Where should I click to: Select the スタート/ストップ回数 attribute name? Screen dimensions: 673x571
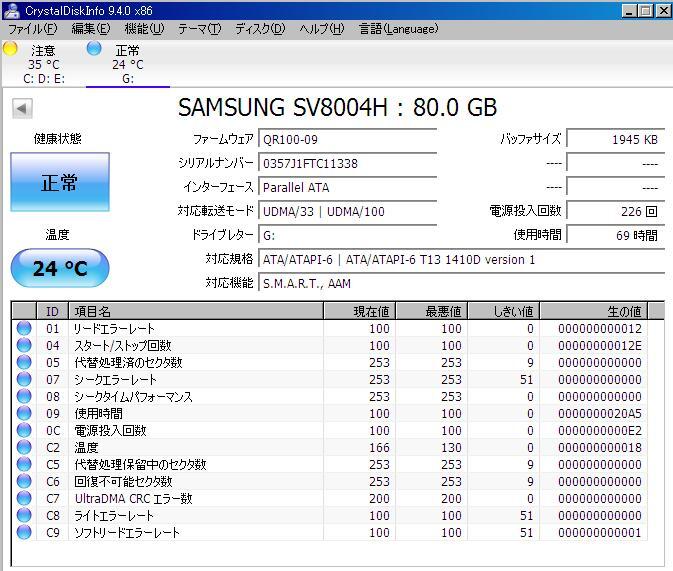click(123, 346)
